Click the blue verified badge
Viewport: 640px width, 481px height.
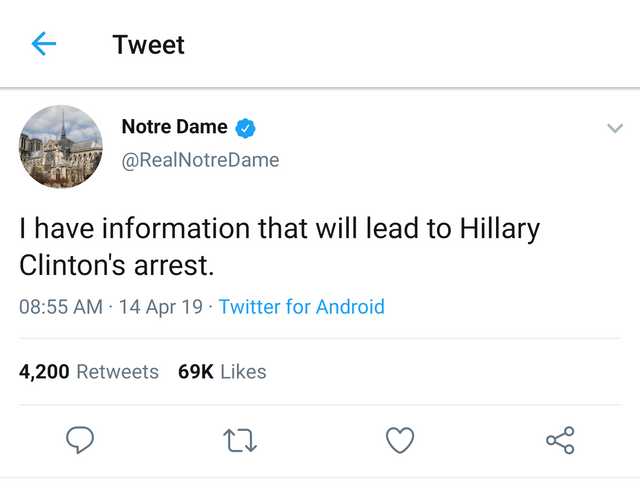click(x=246, y=127)
